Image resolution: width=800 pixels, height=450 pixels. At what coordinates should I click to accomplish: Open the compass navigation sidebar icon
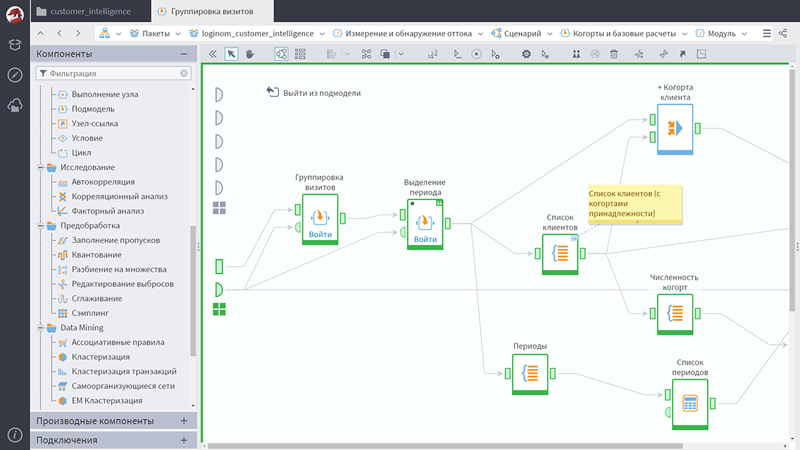(x=15, y=75)
